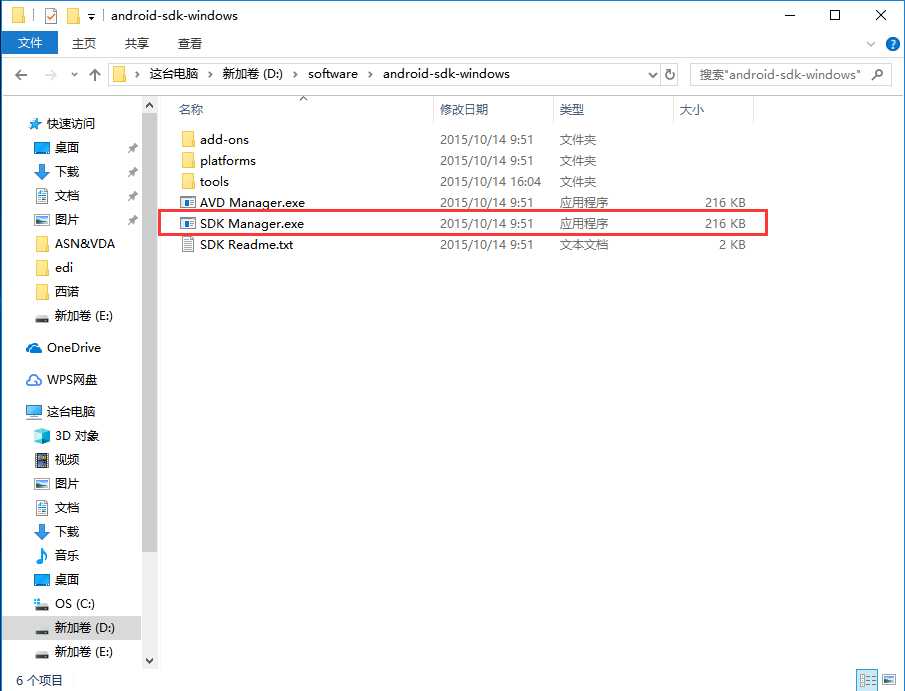
Task: Click navigation pane scrollbar down arrow
Action: click(x=149, y=661)
